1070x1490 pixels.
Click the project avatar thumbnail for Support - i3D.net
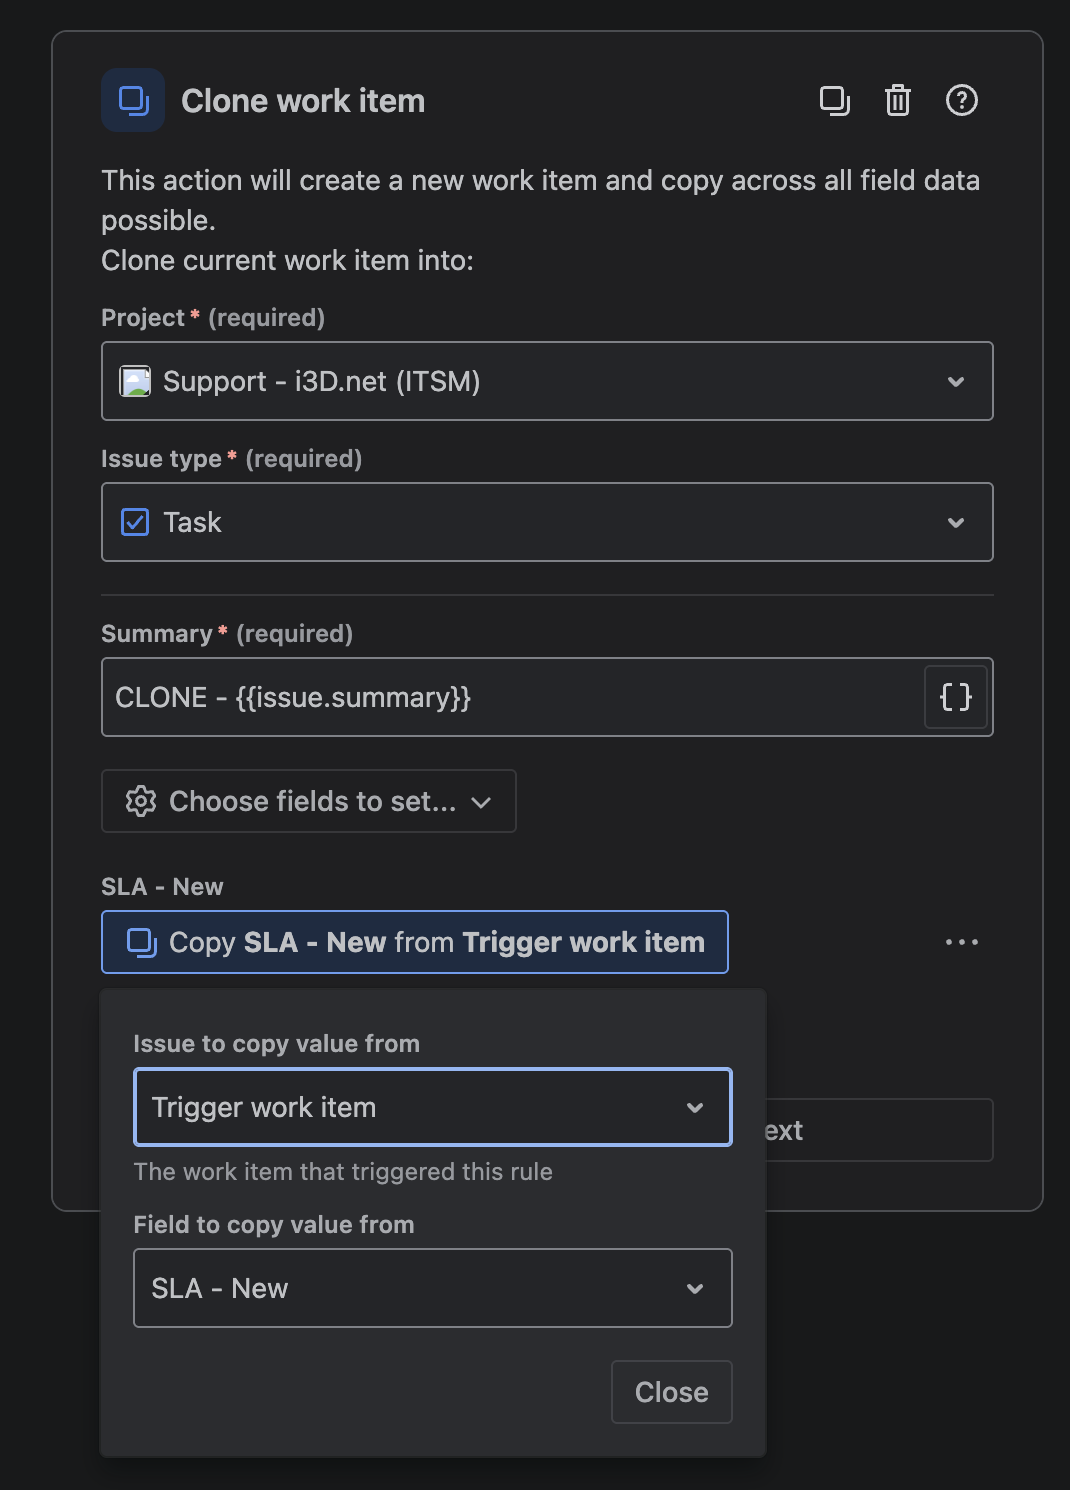(x=138, y=381)
